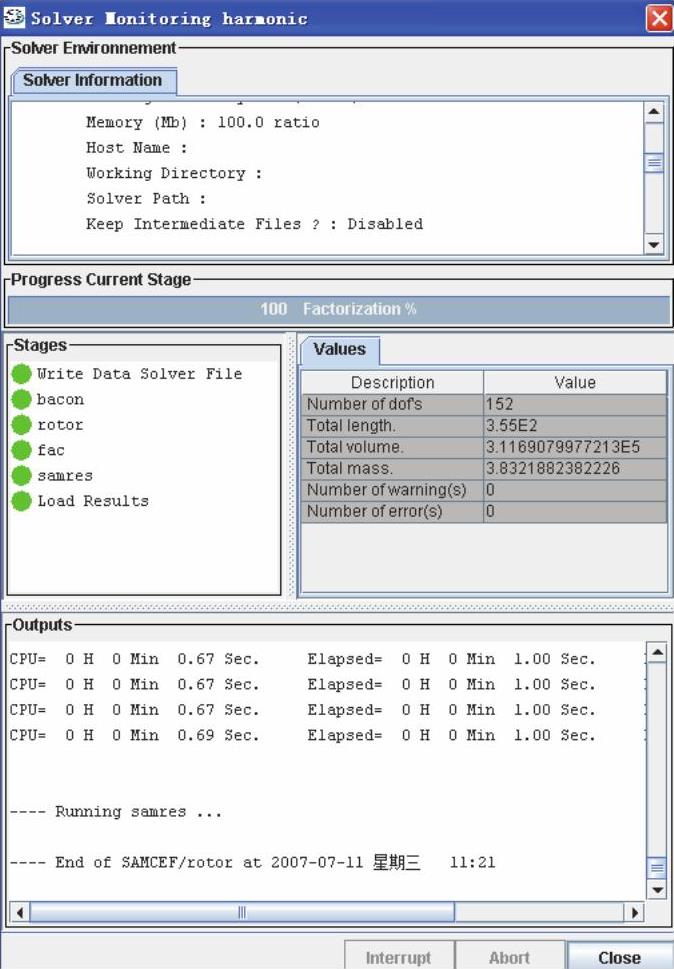Click the Solver Monitoring window title icon
674x969 pixels.
coord(14,18)
